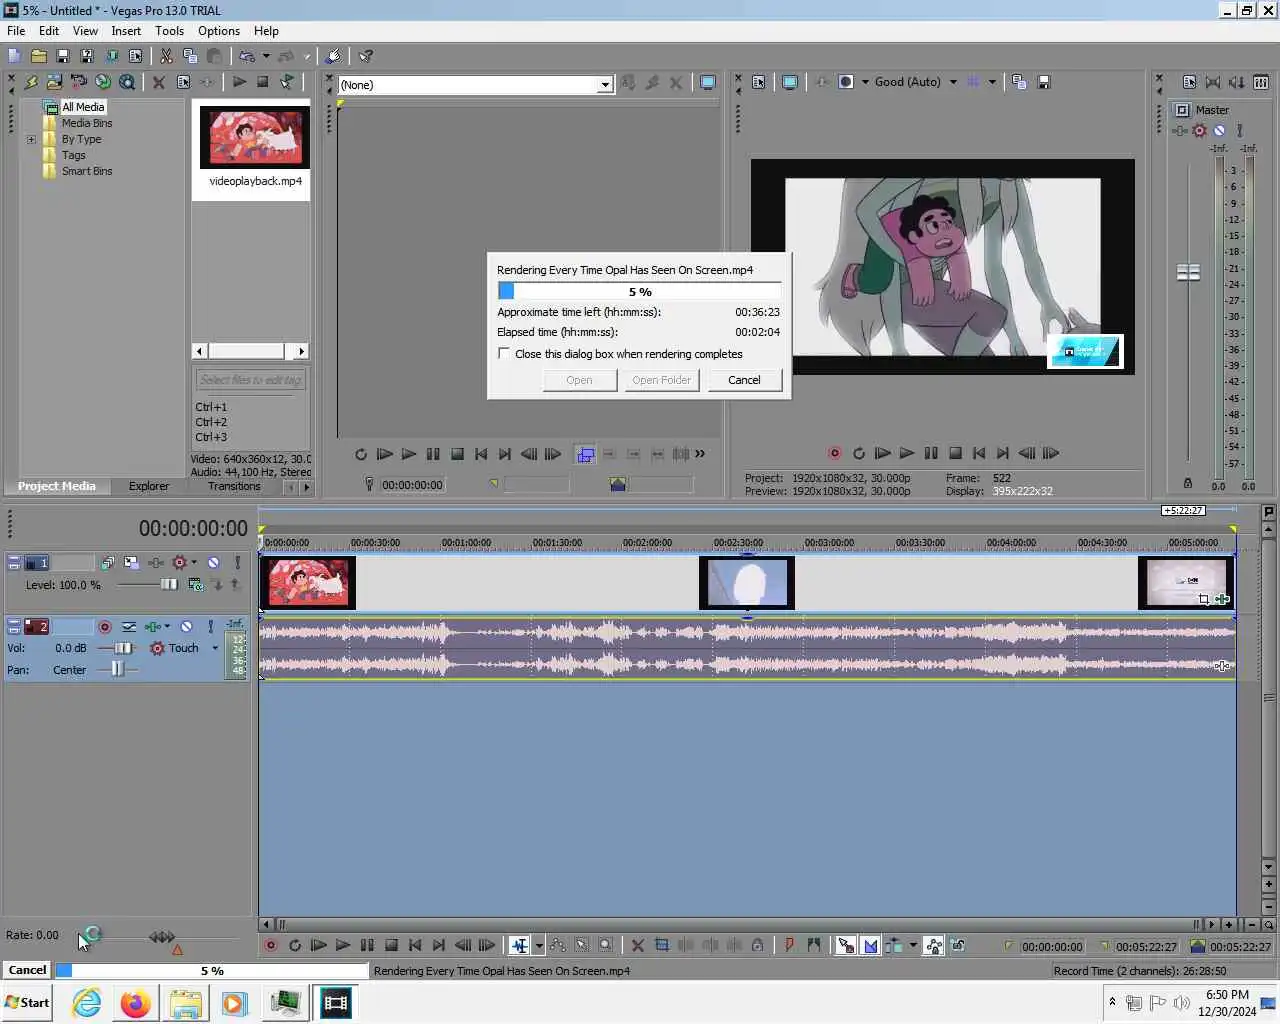Toggle invert phase on audio track 2
1280x1024 pixels.
click(129, 626)
